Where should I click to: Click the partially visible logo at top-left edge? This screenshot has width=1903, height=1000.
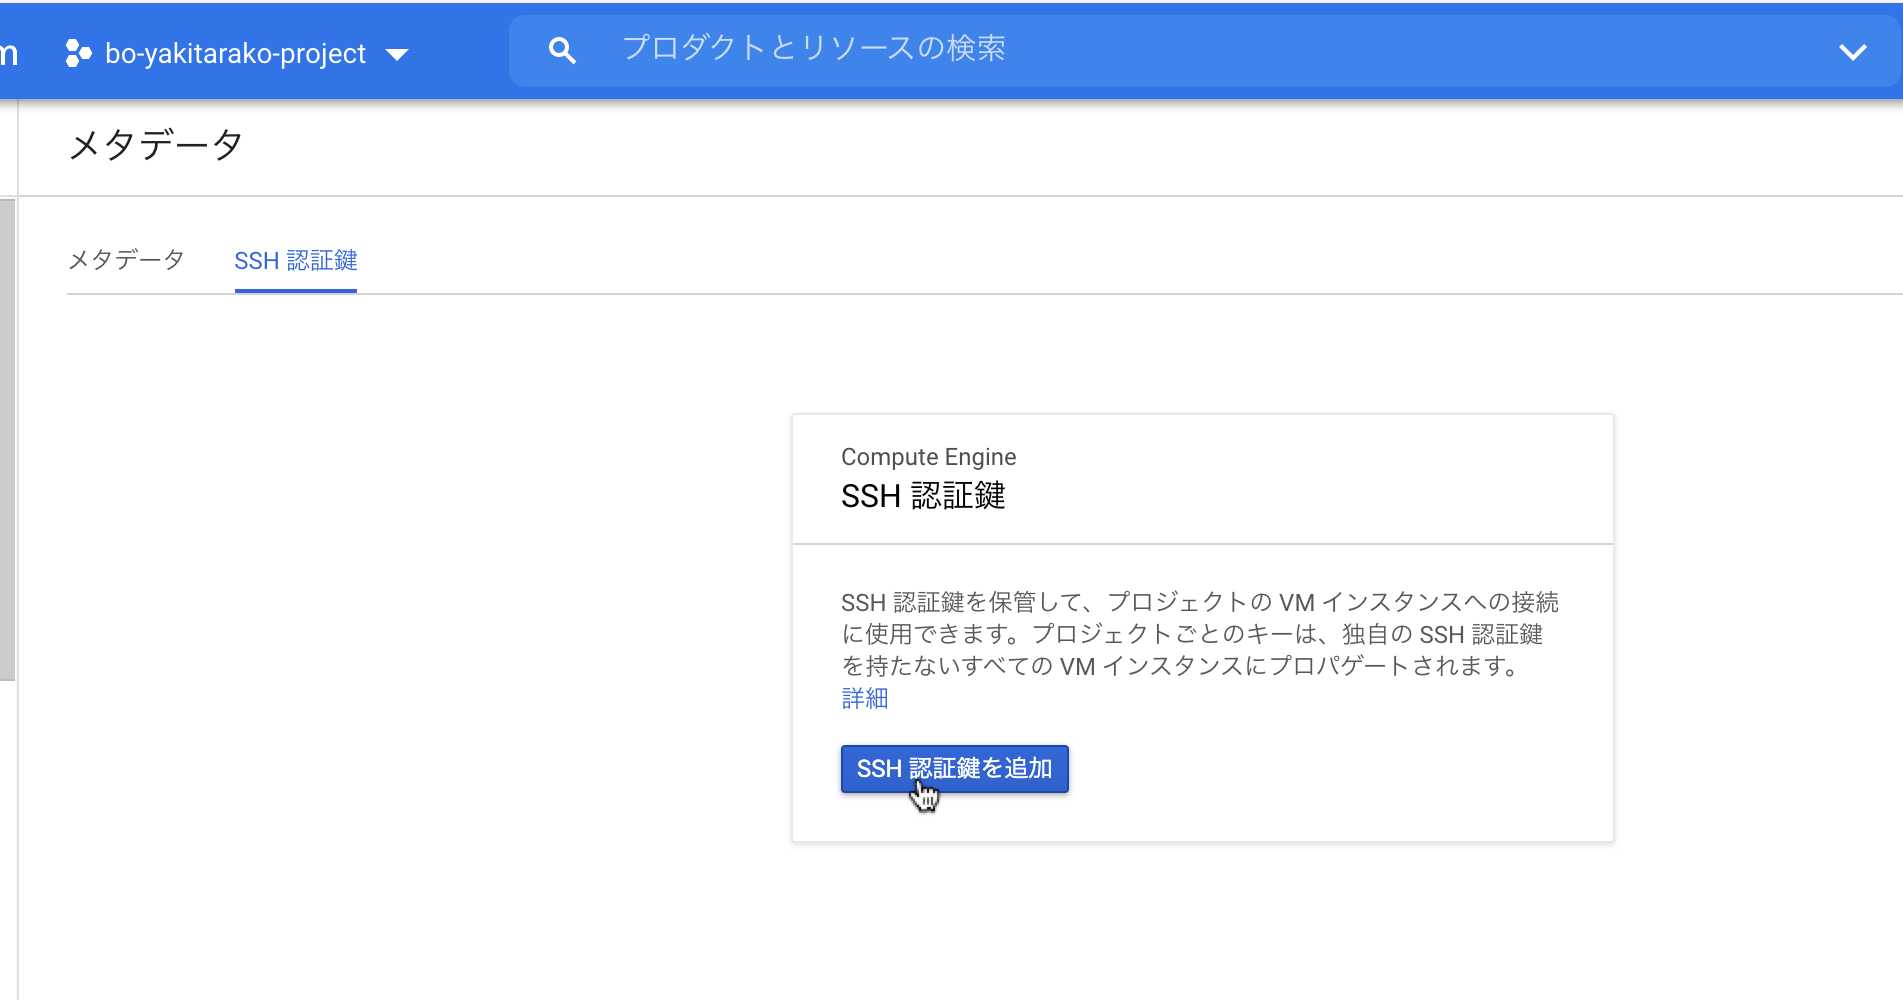tap(8, 52)
